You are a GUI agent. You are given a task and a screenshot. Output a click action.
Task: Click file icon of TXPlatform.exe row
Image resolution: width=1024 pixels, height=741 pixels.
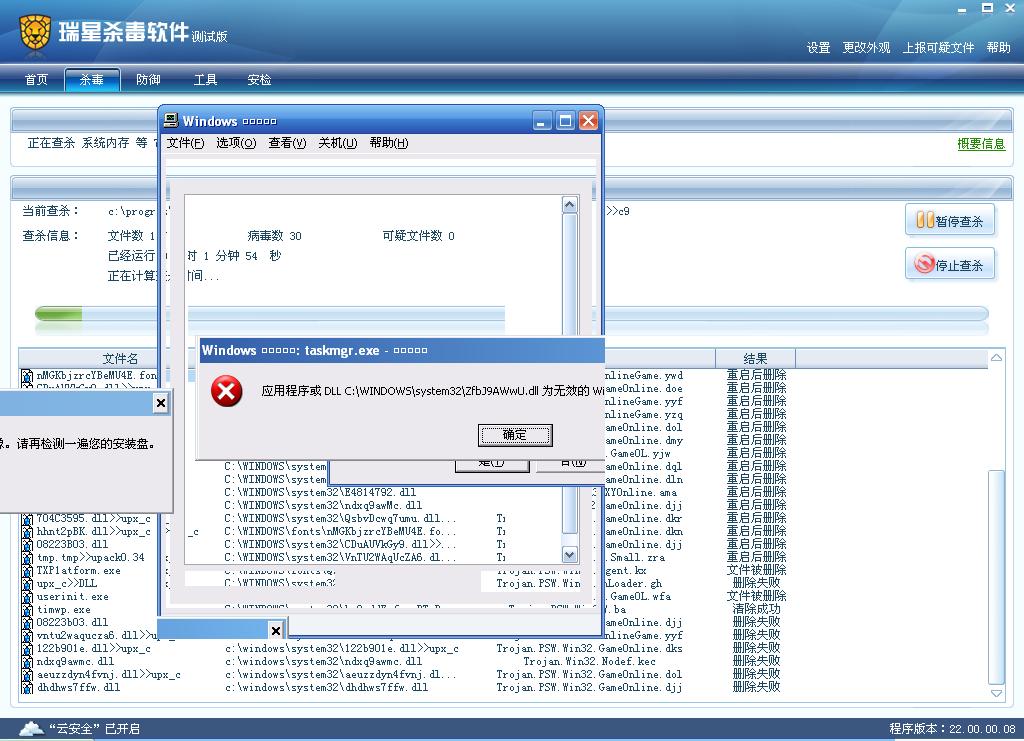pos(27,572)
